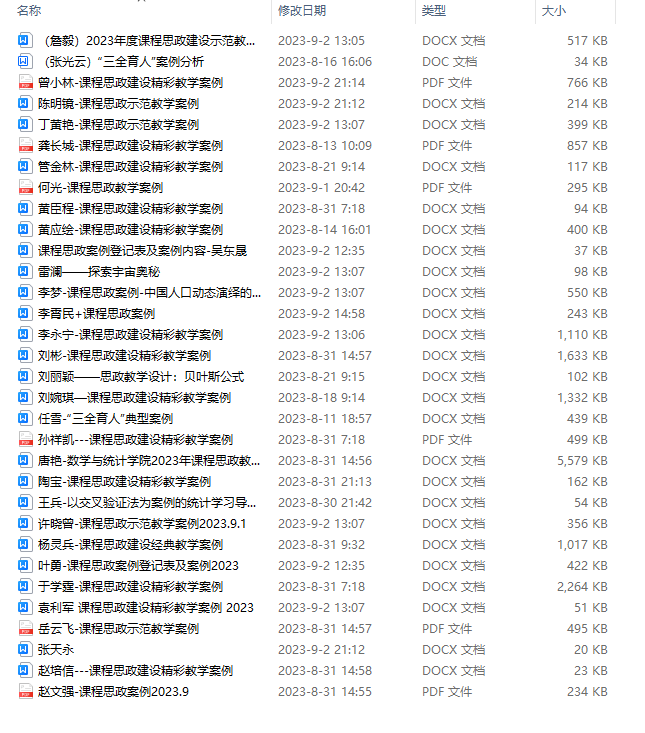
Task: Sort files by the 名称 column header
Action: (29, 10)
